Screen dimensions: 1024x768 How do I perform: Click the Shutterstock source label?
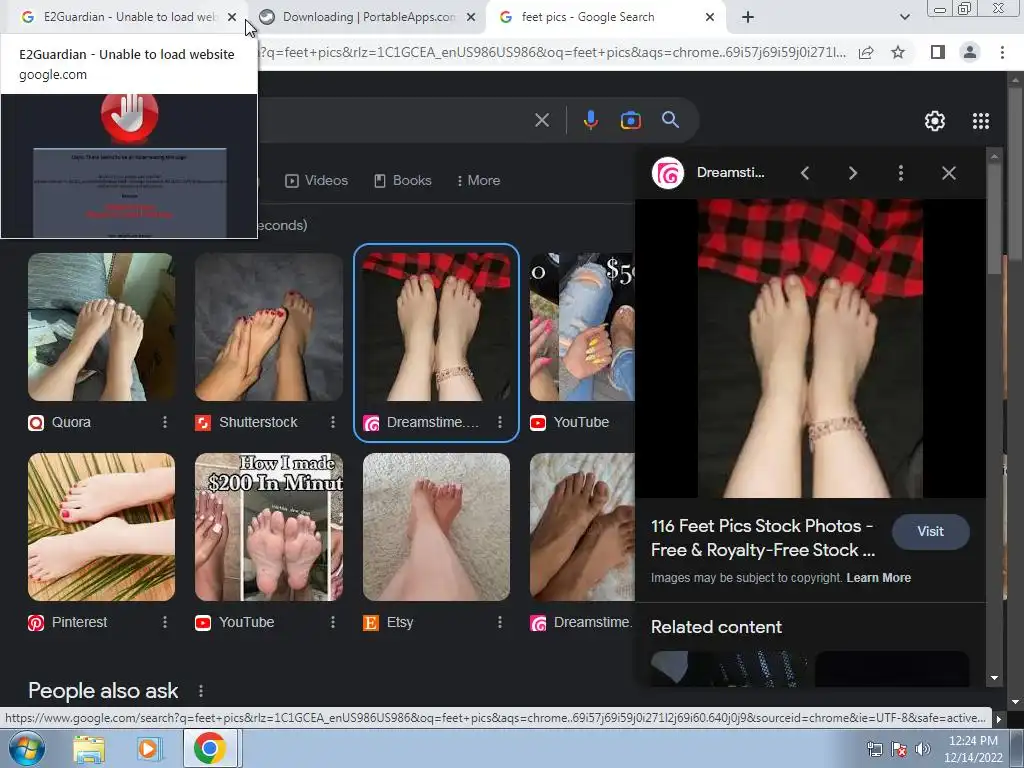point(258,423)
